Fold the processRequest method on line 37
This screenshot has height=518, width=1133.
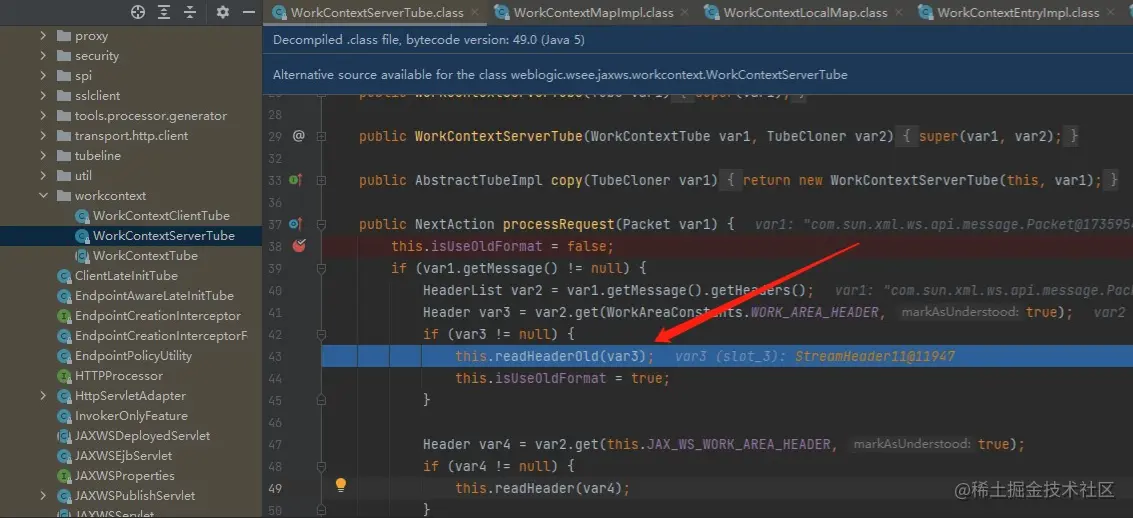point(322,224)
